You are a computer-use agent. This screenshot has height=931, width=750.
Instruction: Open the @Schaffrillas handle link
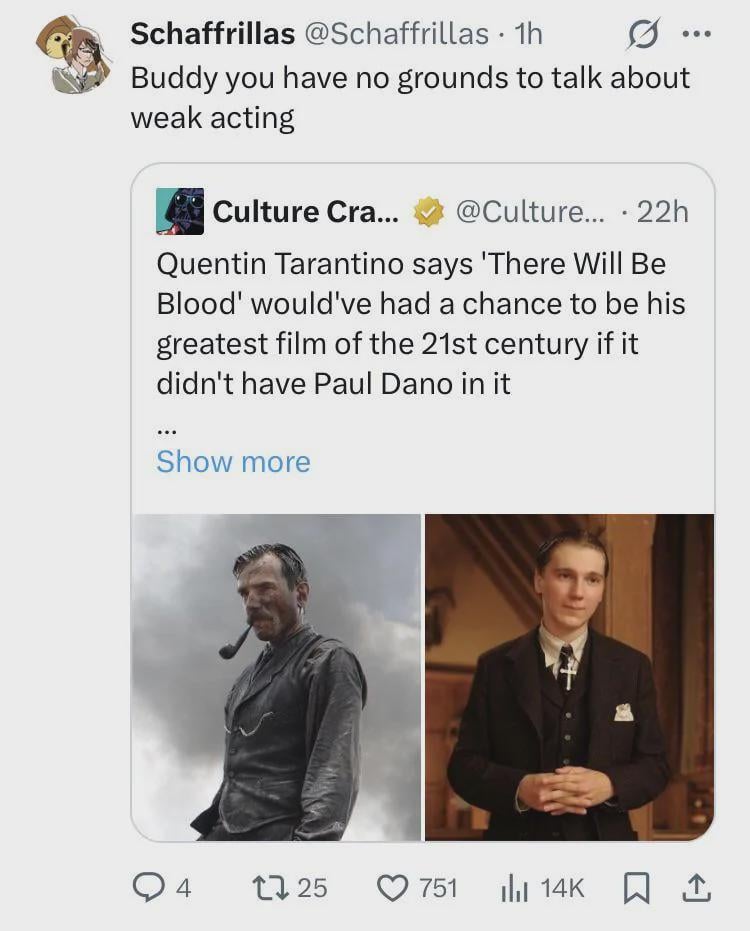click(397, 34)
